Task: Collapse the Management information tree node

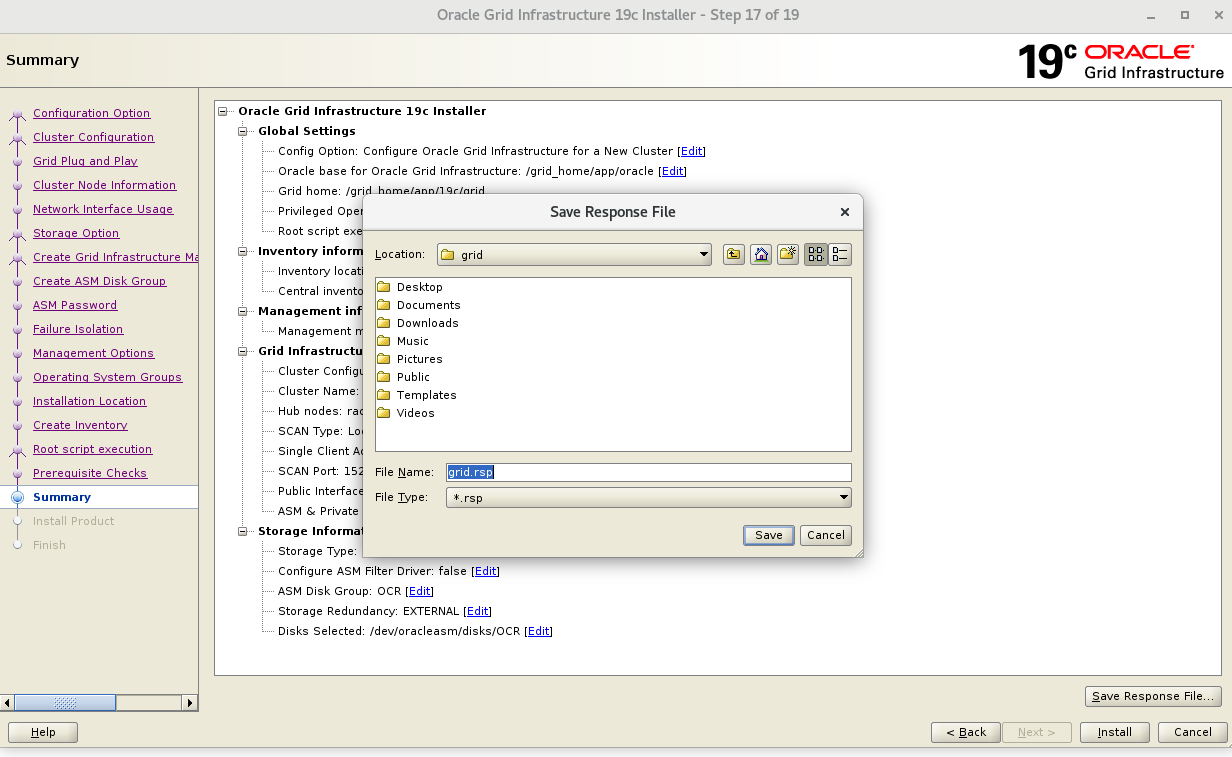Action: pos(243,311)
